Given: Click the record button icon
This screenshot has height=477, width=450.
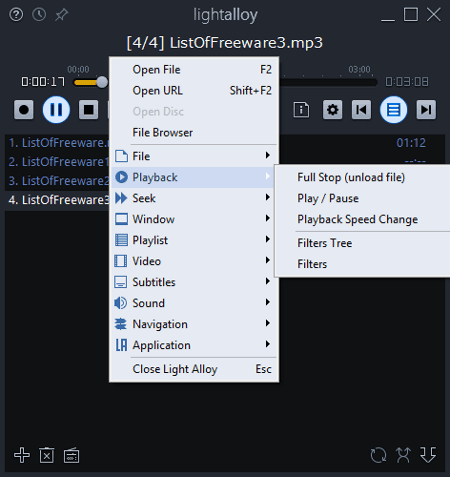Looking at the screenshot, I should point(24,109).
